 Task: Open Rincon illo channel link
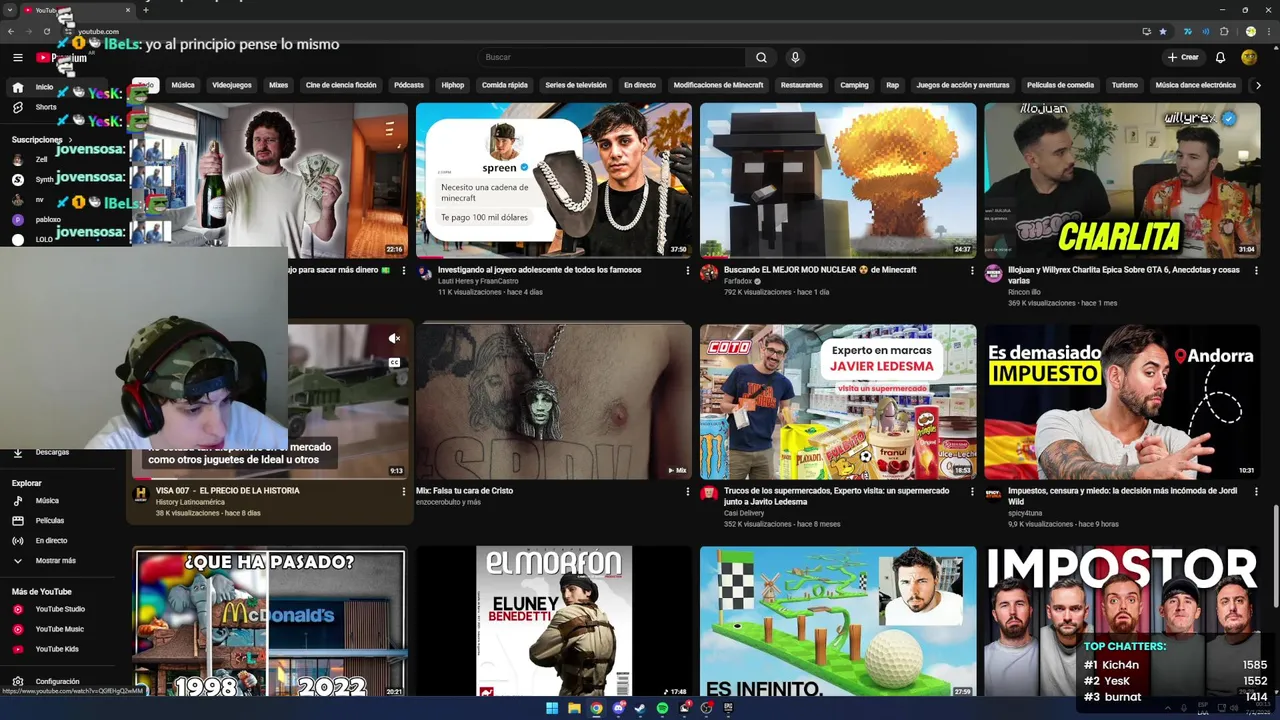[x=1025, y=292]
